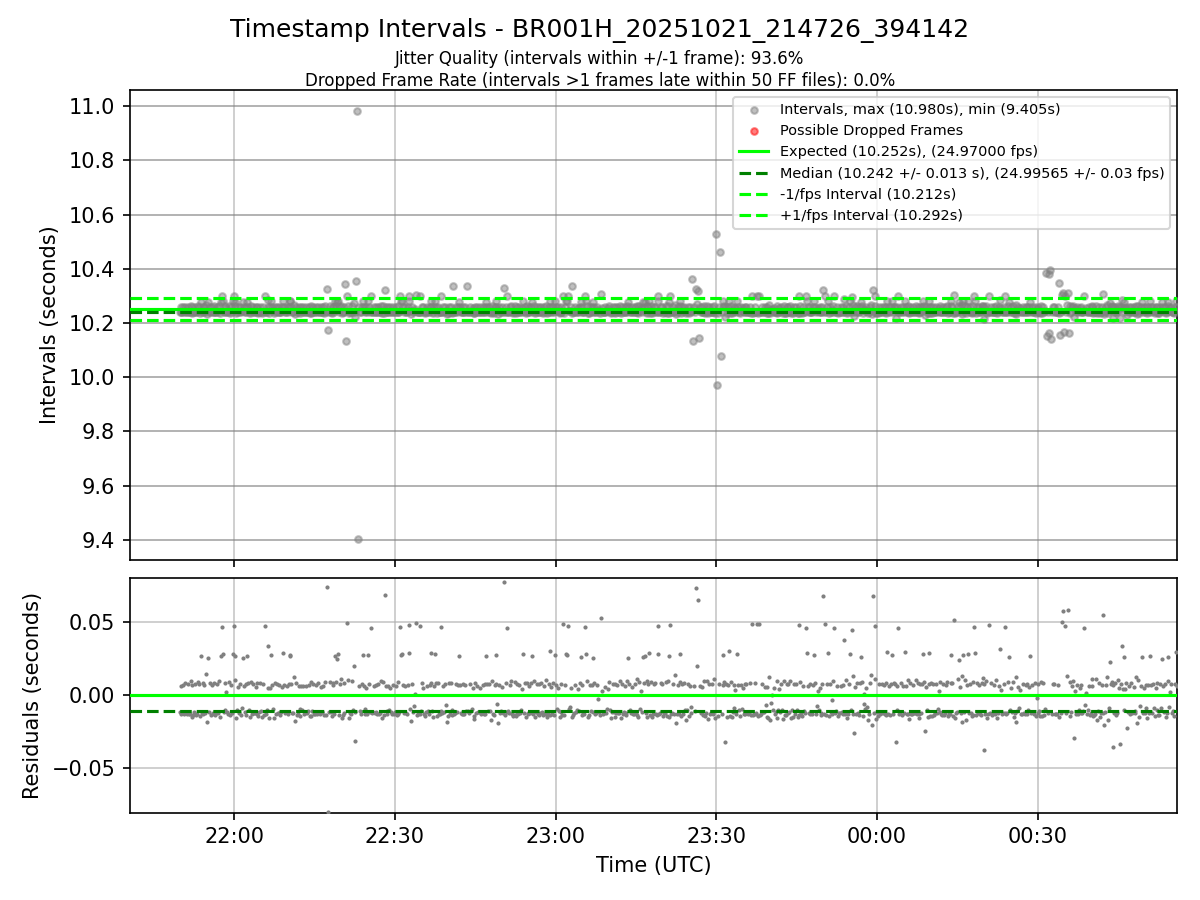1200x900 pixels.
Task: Click the solid green line sample beside 'Expected'
Action: [x=754, y=152]
